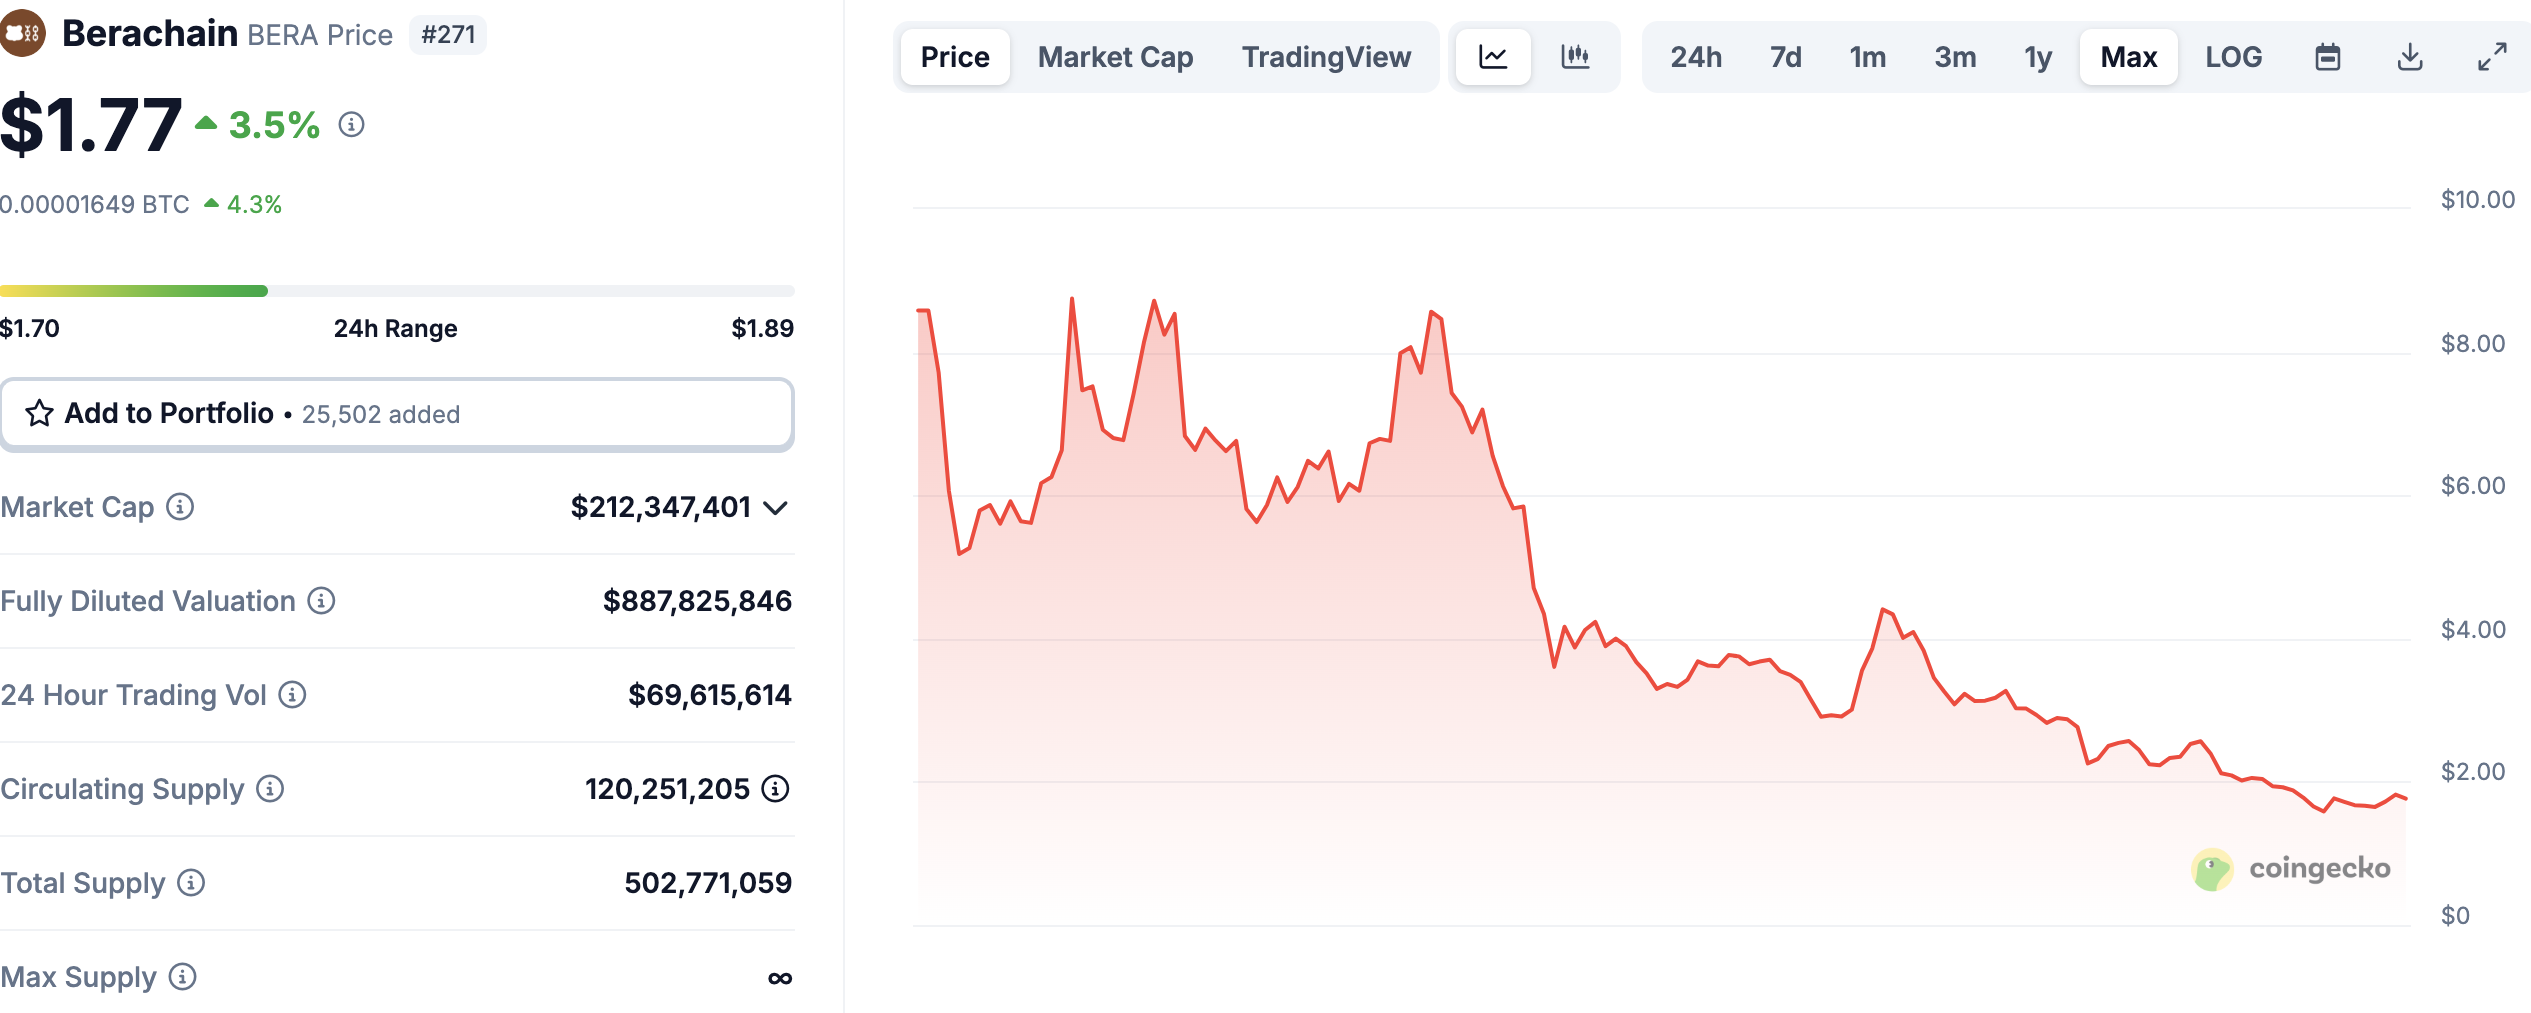Set chart range to 1m
This screenshot has height=1013, width=2531.
(x=1867, y=57)
